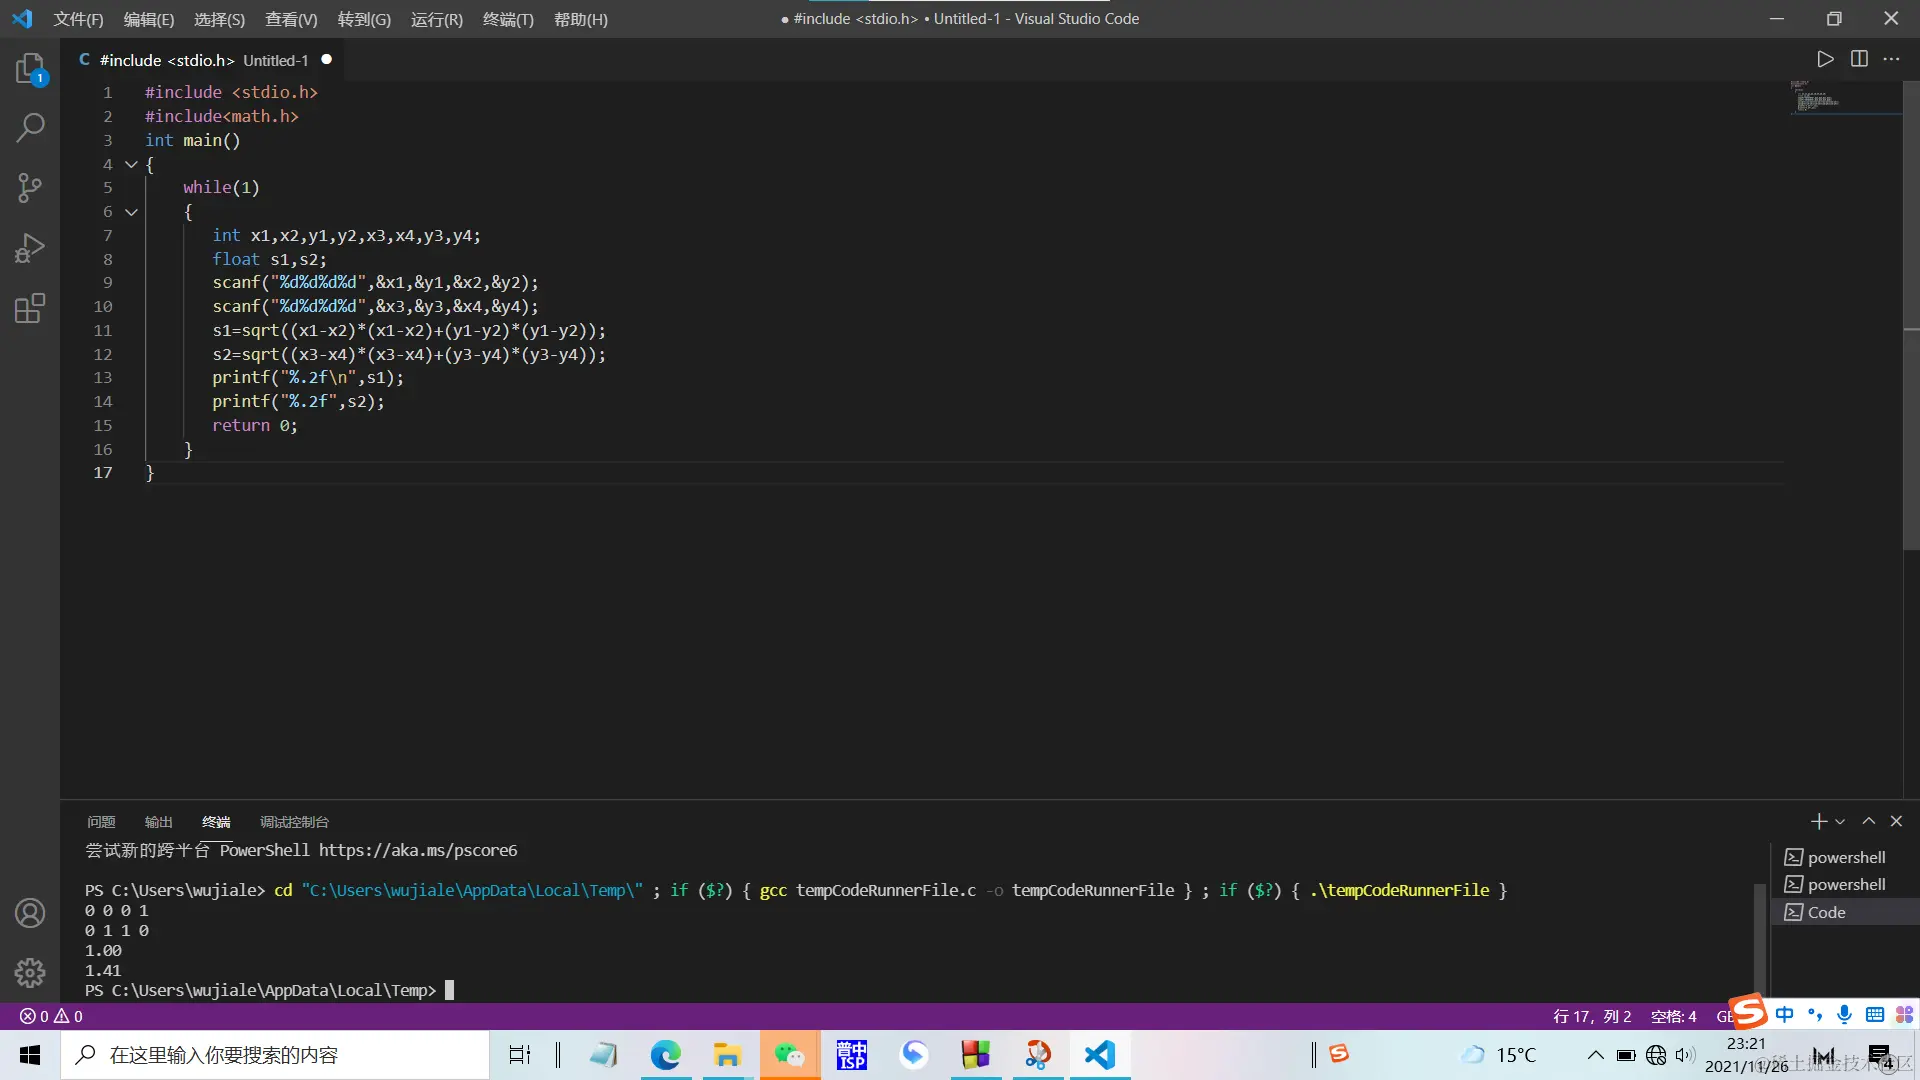Switch to the 问题 panel tab
Image resolution: width=1920 pixels, height=1080 pixels.
pos(101,822)
